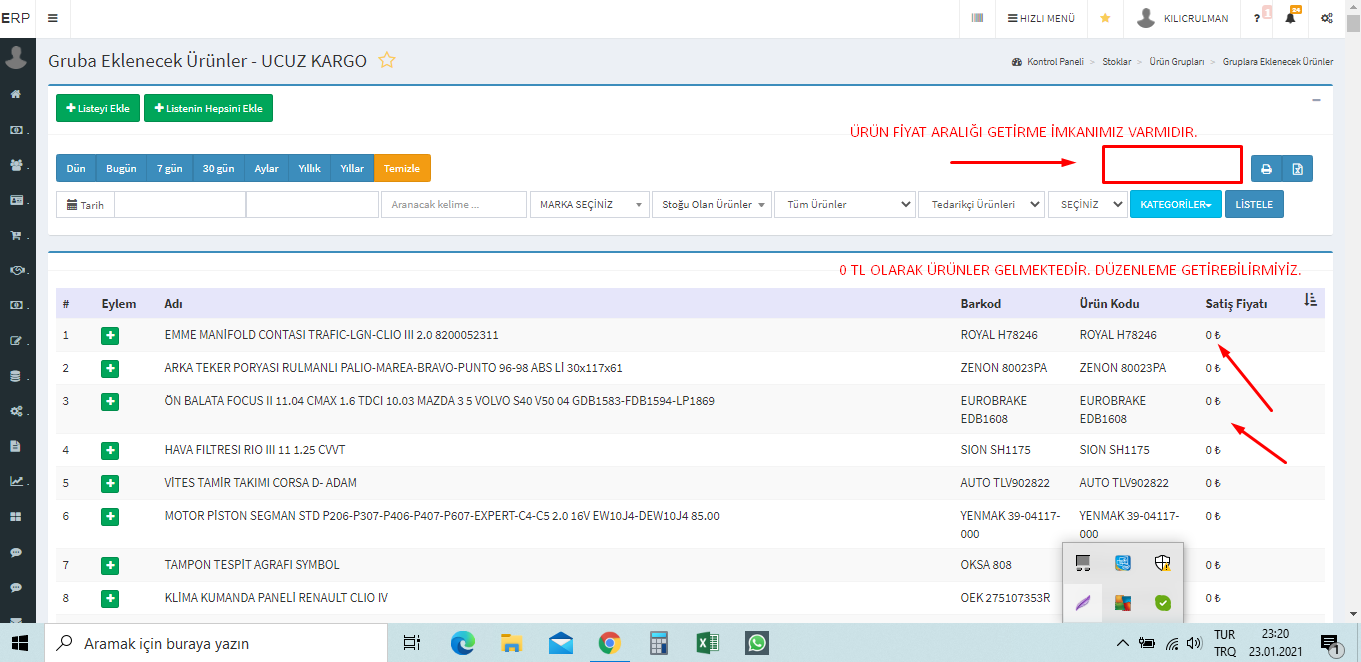Open the MARKA SEÇİNİZ dropdown
Screen dimensions: 1361x662
[589, 204]
